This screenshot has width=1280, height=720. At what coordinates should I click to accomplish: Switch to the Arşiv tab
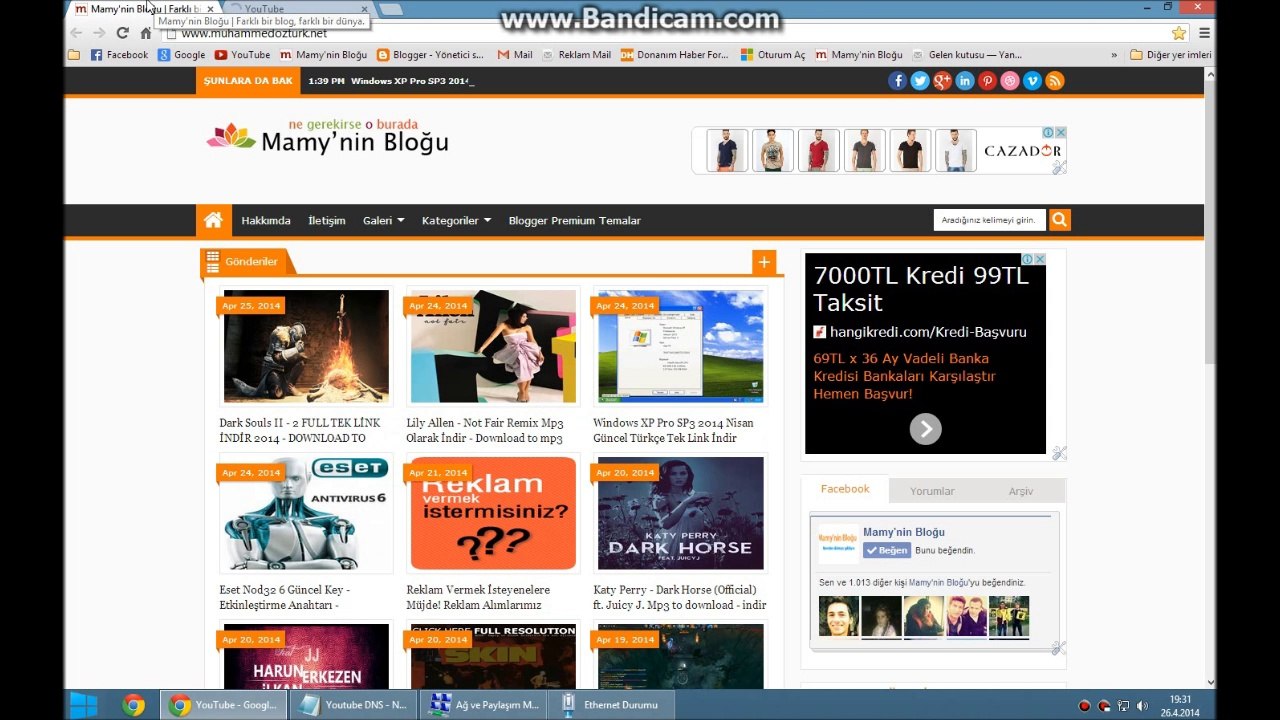(x=1021, y=491)
